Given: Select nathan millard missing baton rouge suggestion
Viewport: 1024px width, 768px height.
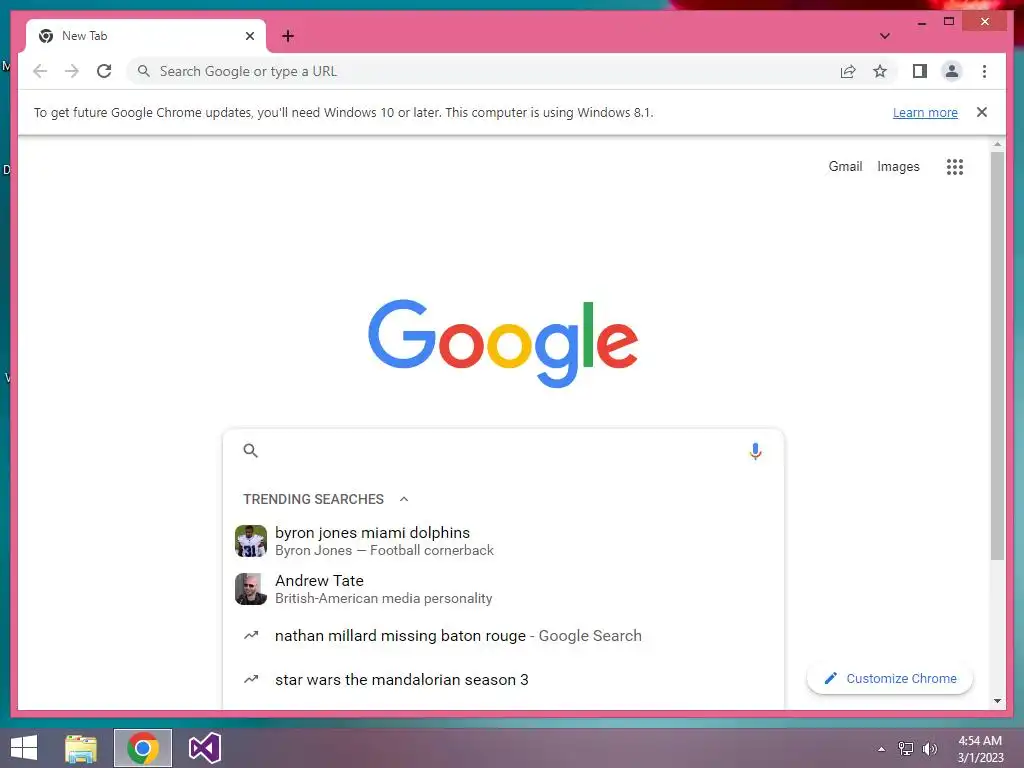Looking at the screenshot, I should [503, 635].
